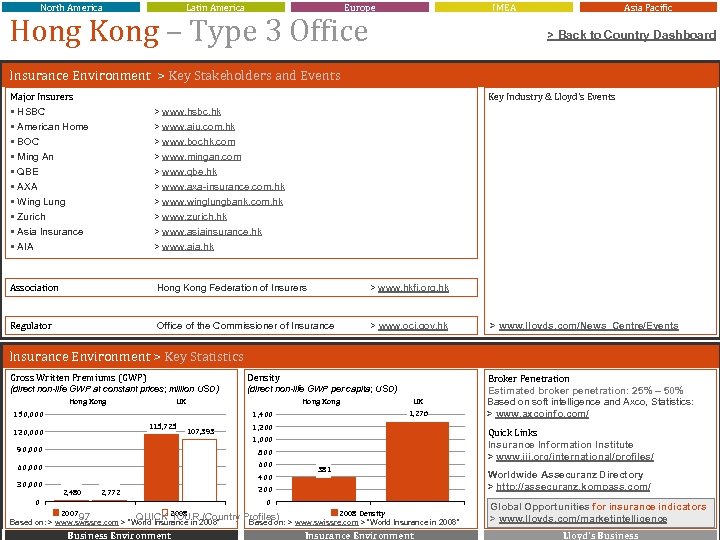The image size is (720, 540).
Task: Go to Lloyd's Business section
Action: (601, 535)
